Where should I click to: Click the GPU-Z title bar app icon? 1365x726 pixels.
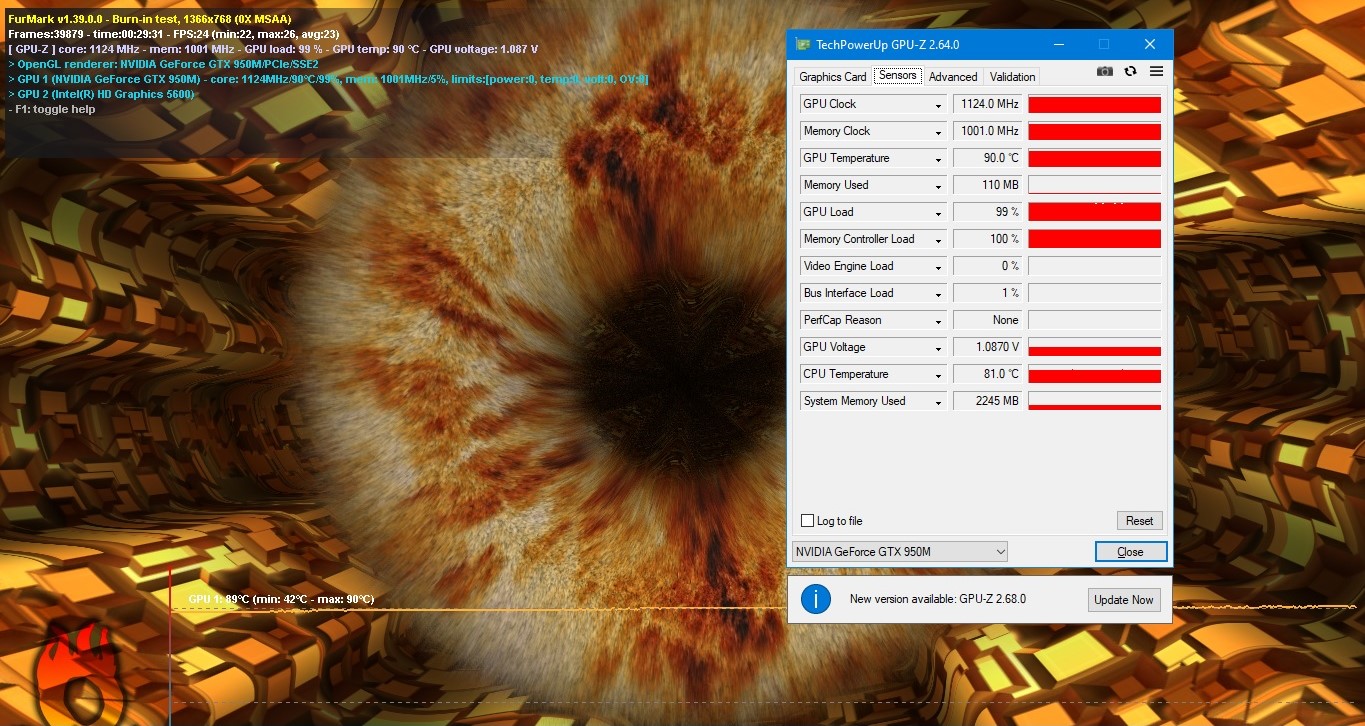[x=802, y=44]
